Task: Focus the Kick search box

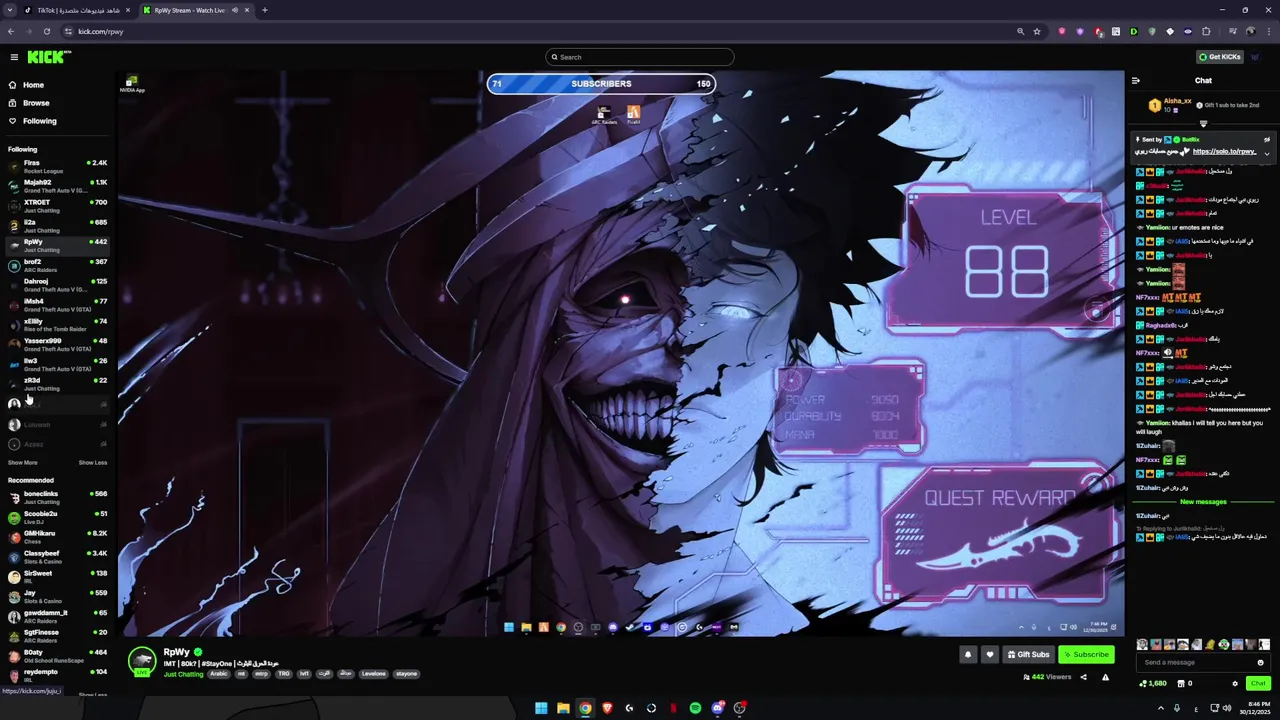Action: pos(640,57)
